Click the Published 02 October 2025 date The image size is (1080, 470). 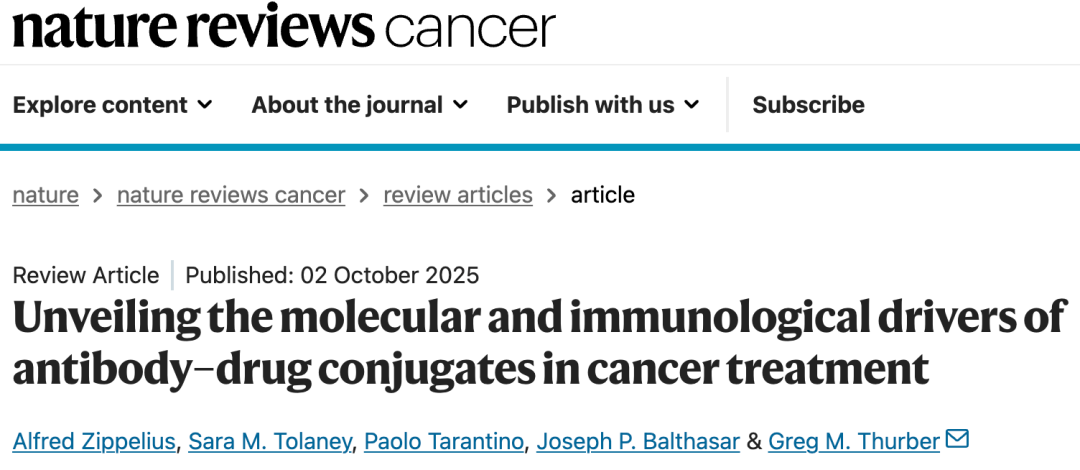point(332,275)
